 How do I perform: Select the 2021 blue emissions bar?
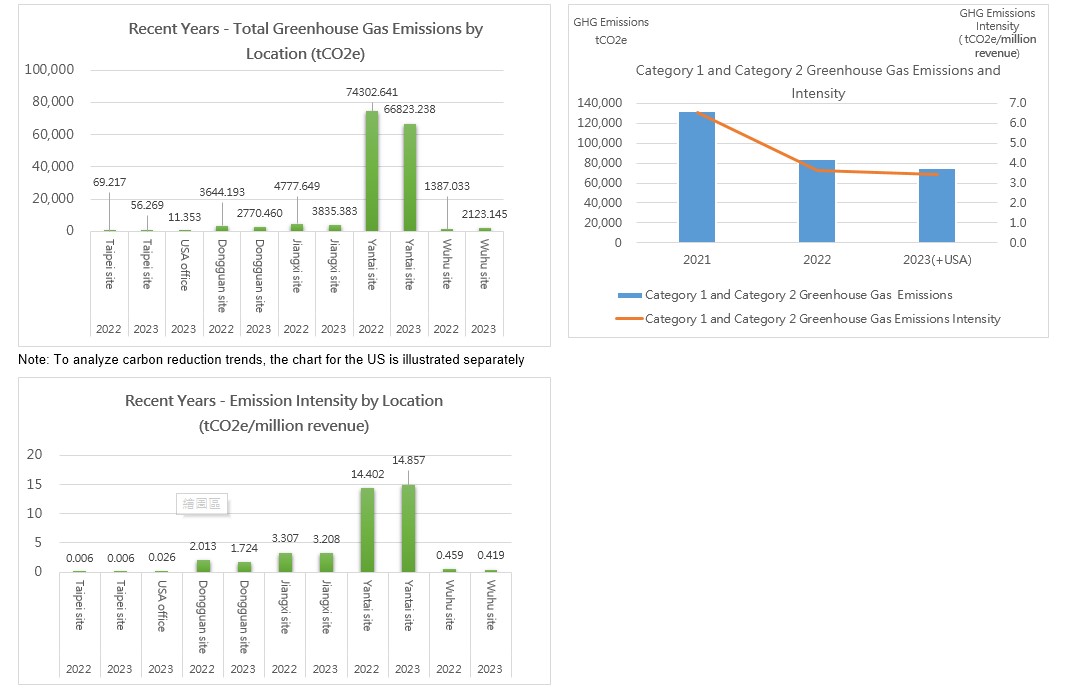[696, 177]
